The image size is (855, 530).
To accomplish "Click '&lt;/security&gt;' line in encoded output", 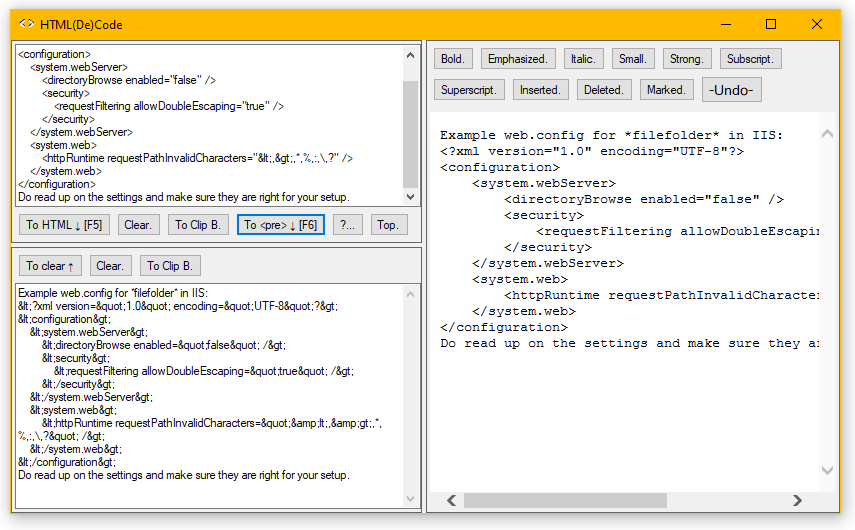I will [x=79, y=384].
